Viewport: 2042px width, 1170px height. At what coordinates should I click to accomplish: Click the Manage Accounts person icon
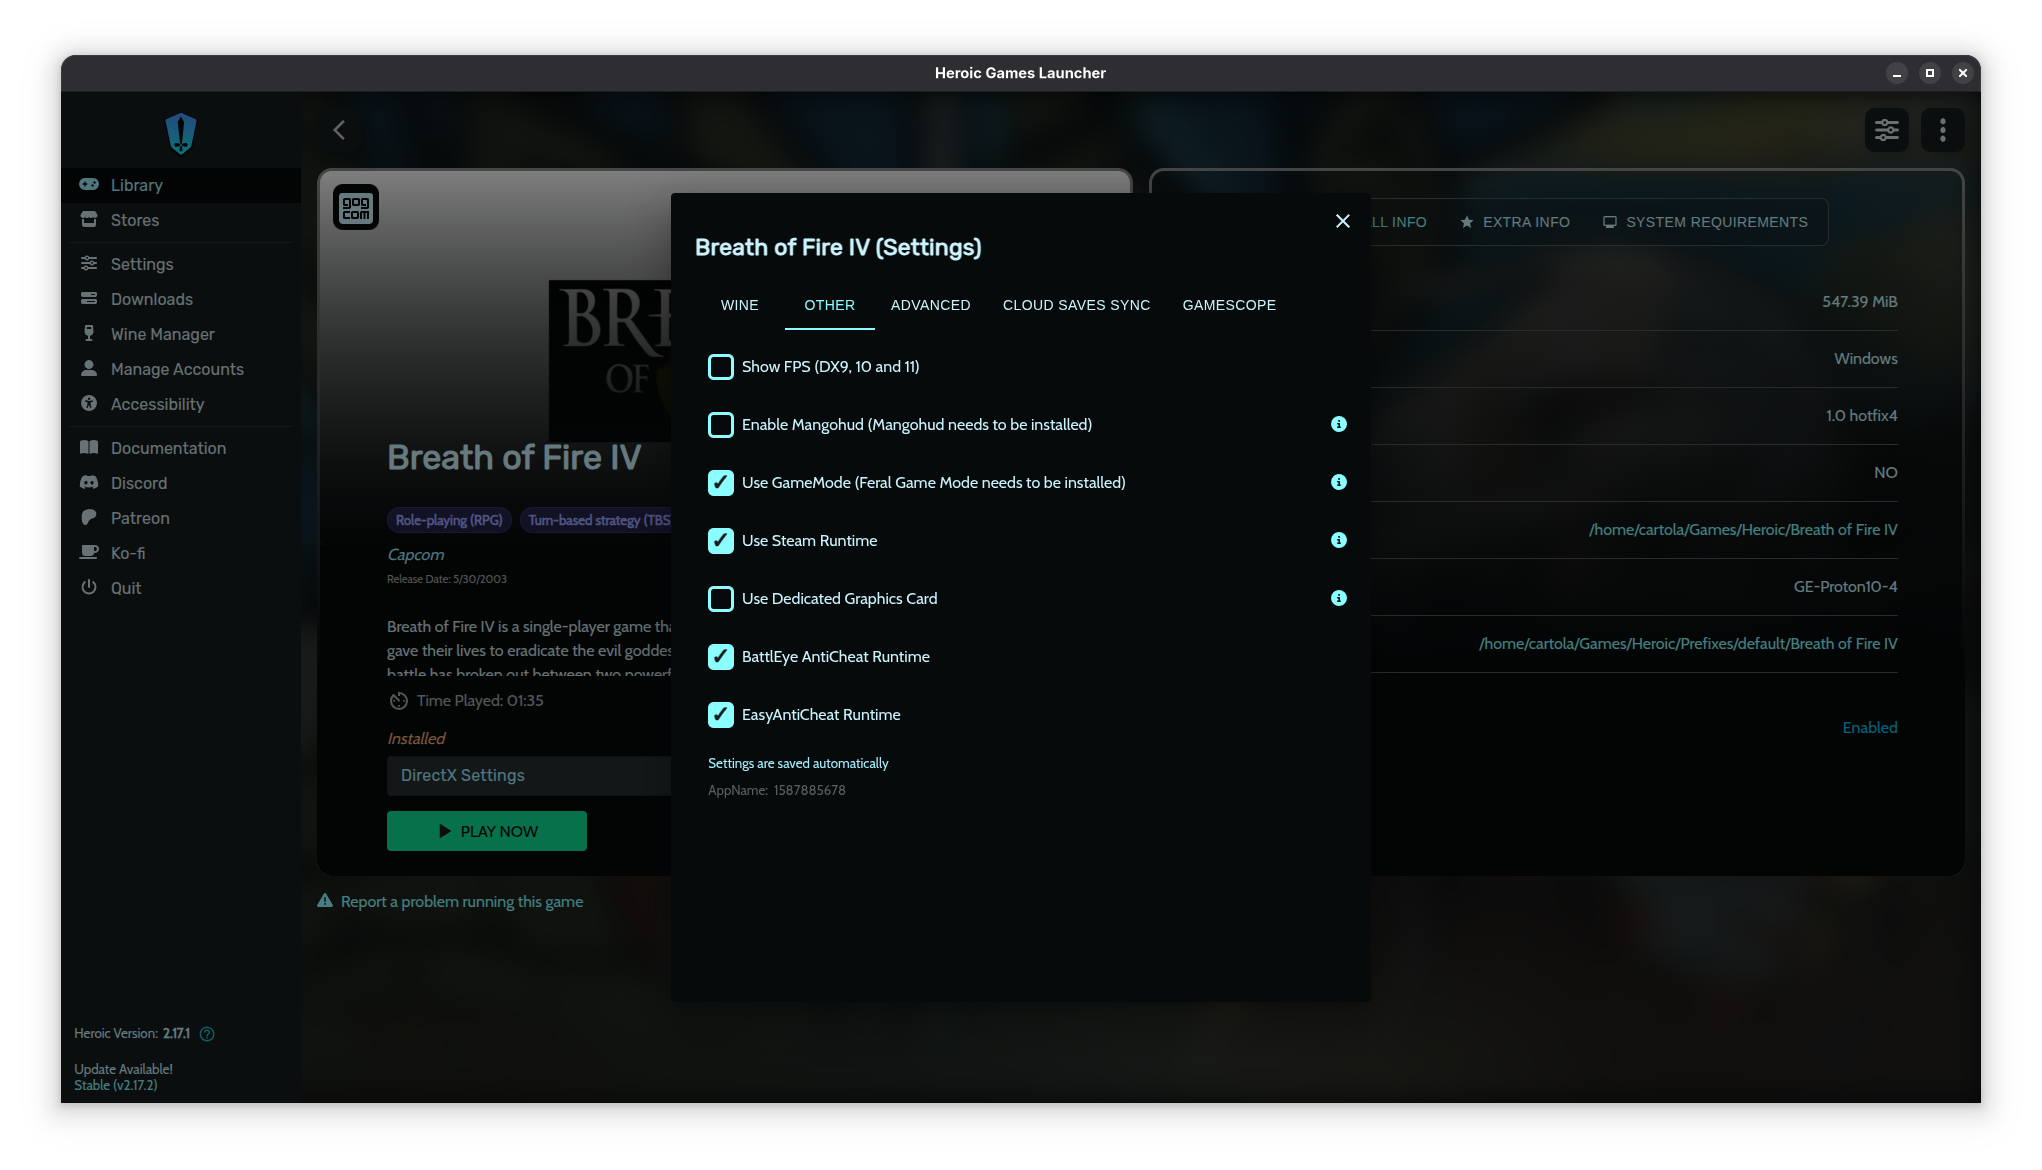tap(89, 368)
